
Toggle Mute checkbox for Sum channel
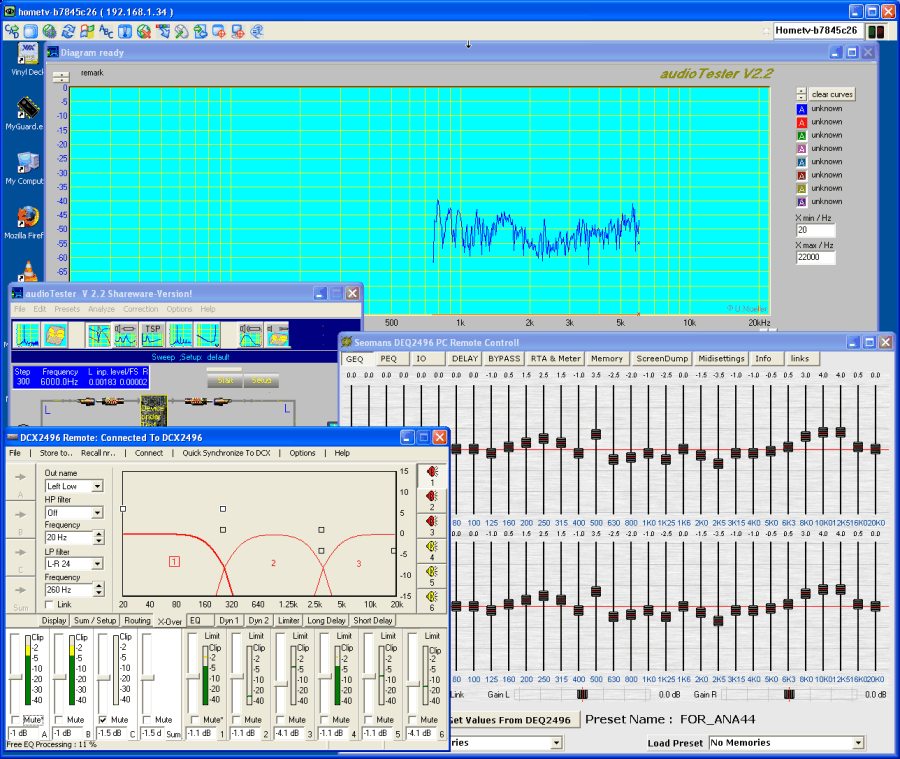(x=147, y=719)
